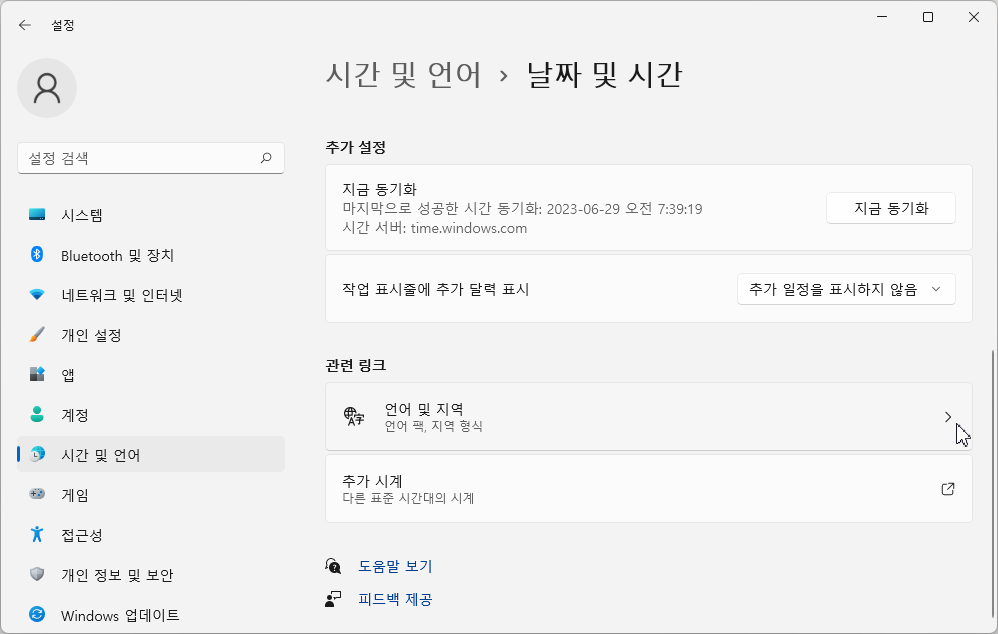Select 개인 설정 in sidebar
The height and width of the screenshot is (634, 998).
(151, 335)
